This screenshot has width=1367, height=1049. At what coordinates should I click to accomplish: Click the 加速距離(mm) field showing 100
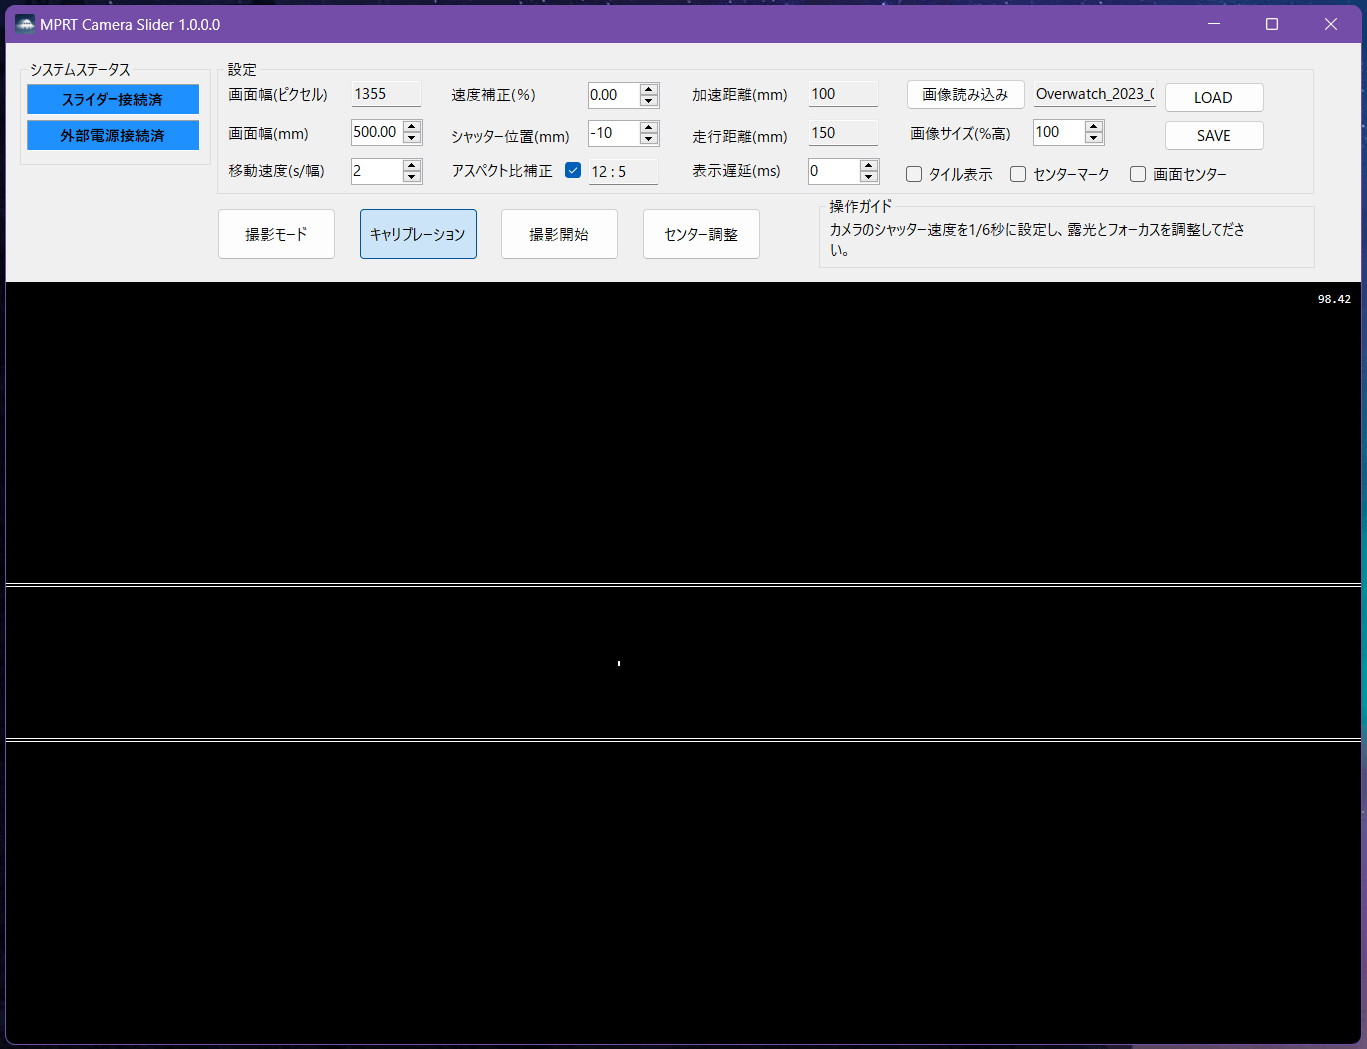(843, 94)
